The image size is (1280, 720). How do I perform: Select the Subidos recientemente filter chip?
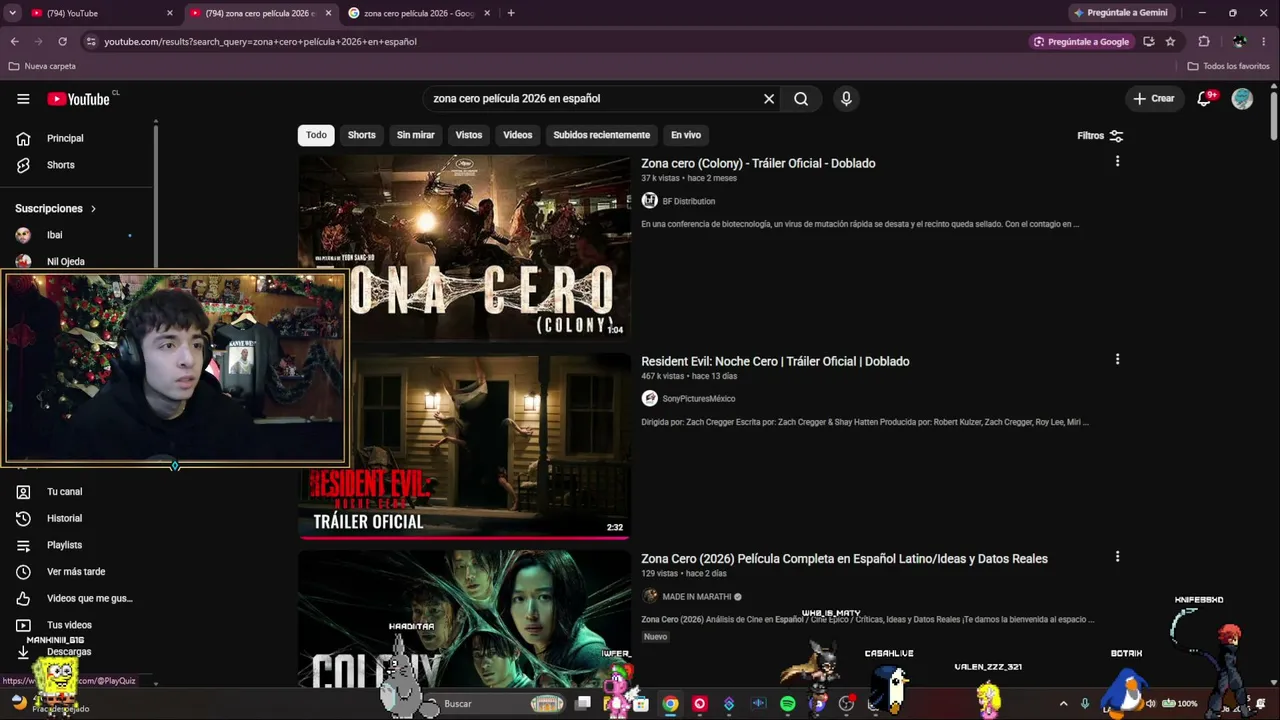point(602,135)
